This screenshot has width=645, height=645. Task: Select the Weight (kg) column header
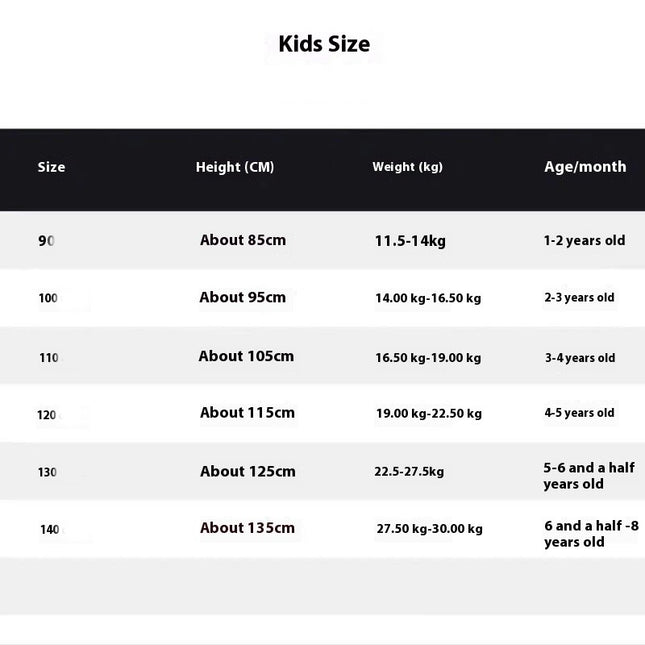click(408, 167)
